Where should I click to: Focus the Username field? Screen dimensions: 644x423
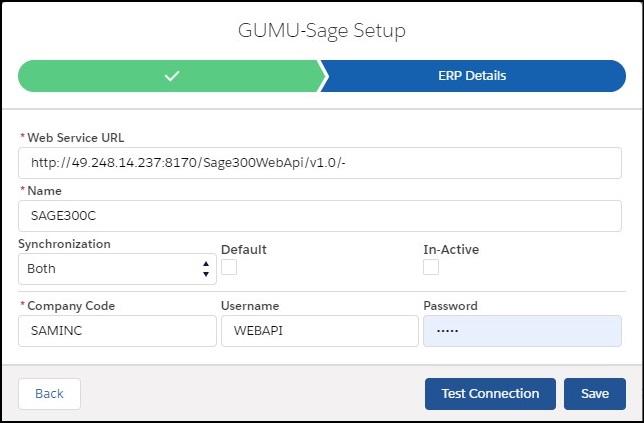point(320,331)
